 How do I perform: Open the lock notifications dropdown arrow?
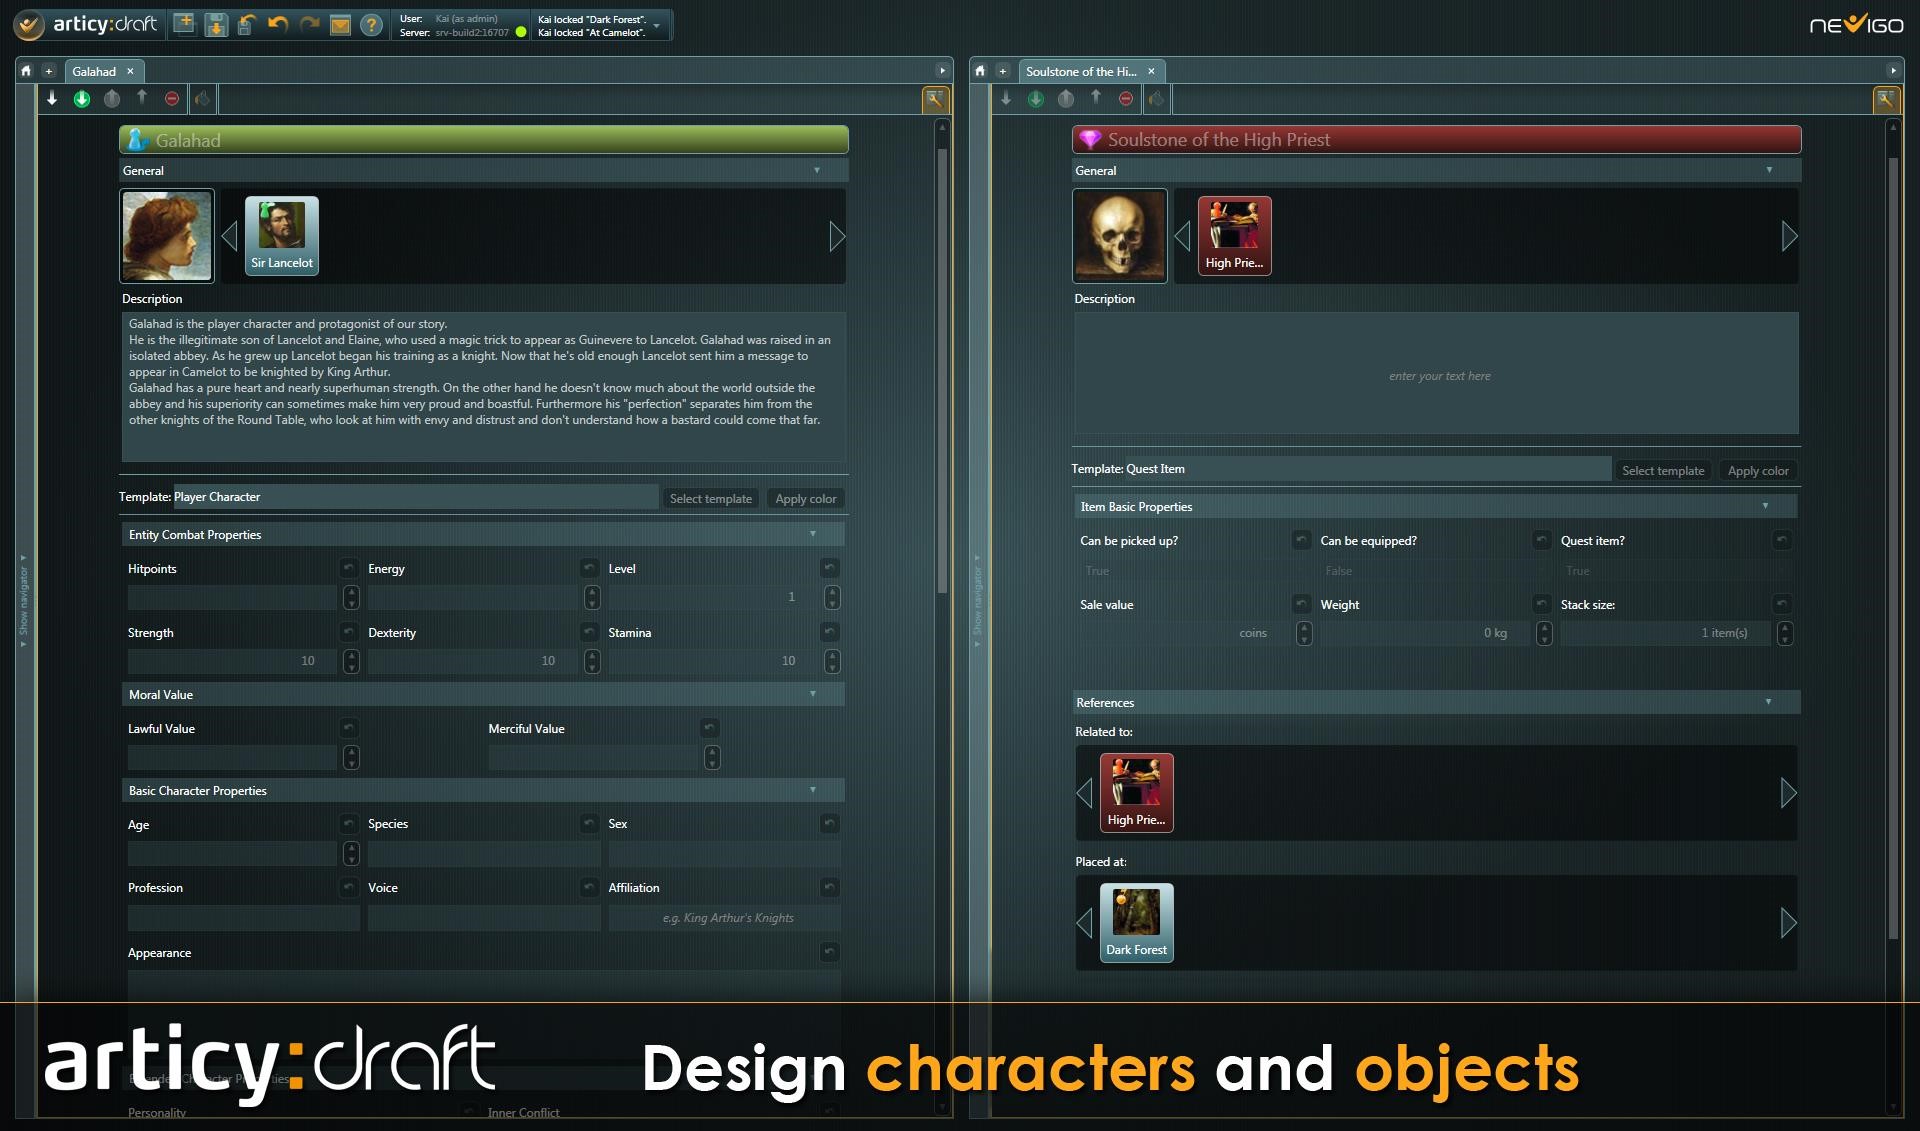click(x=657, y=26)
